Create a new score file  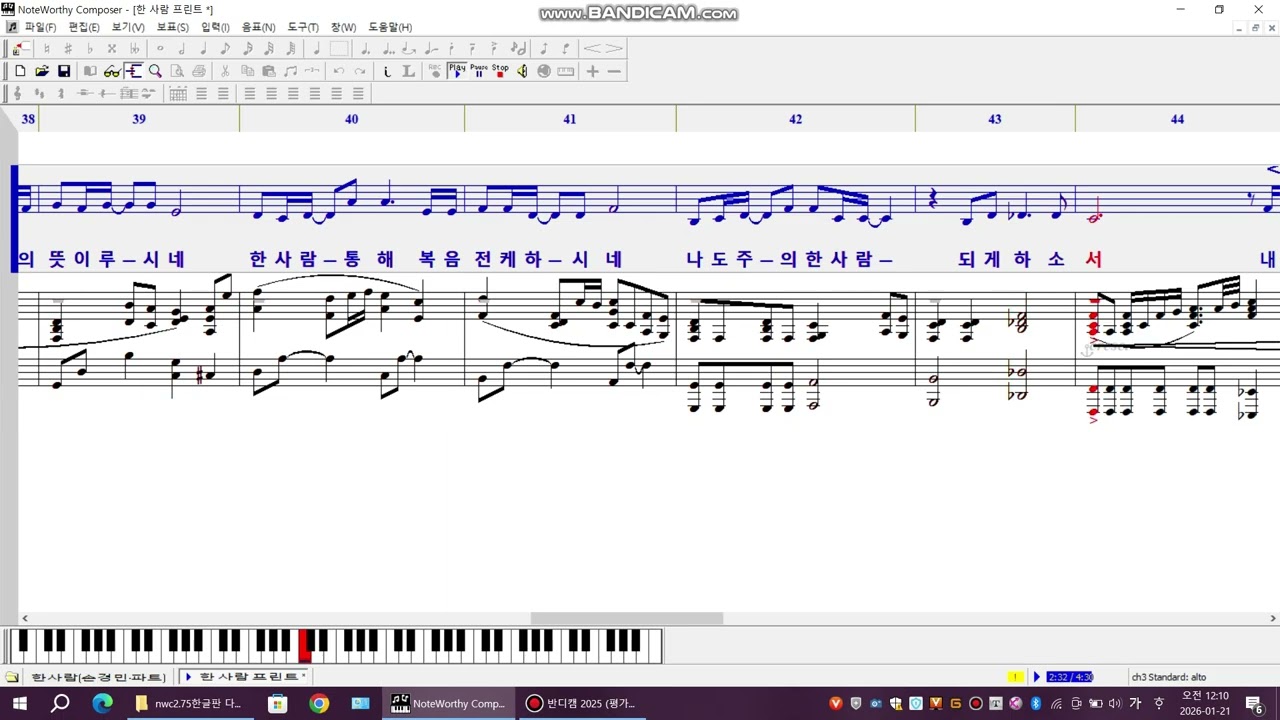point(20,71)
